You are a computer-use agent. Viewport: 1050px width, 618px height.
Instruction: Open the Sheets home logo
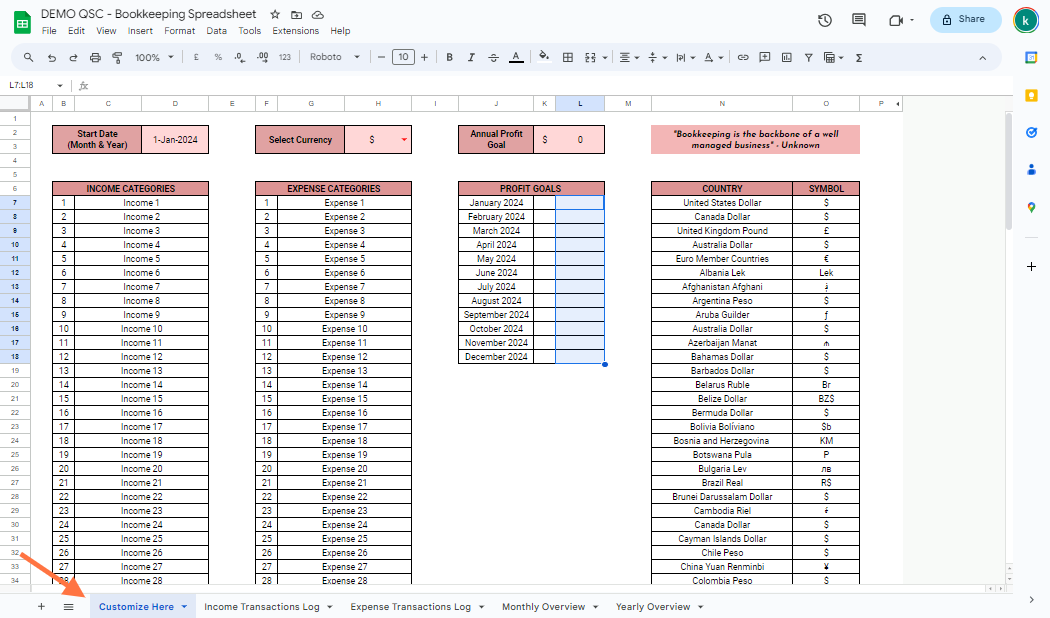[22, 22]
